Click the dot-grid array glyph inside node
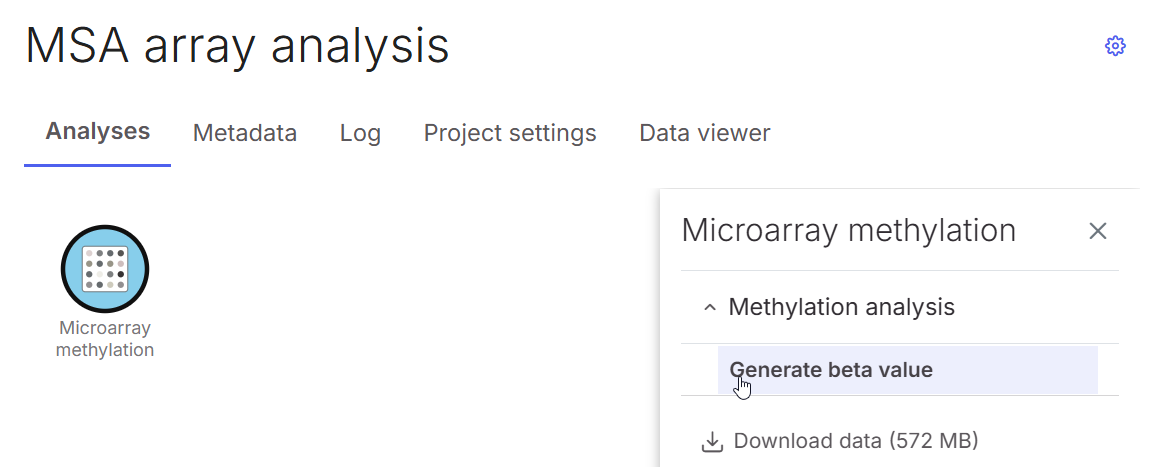 [x=105, y=269]
